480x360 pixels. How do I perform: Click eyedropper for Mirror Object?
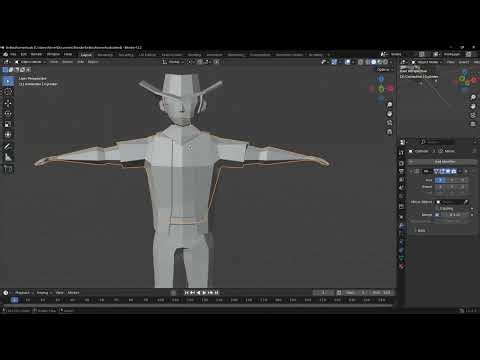tap(466, 202)
